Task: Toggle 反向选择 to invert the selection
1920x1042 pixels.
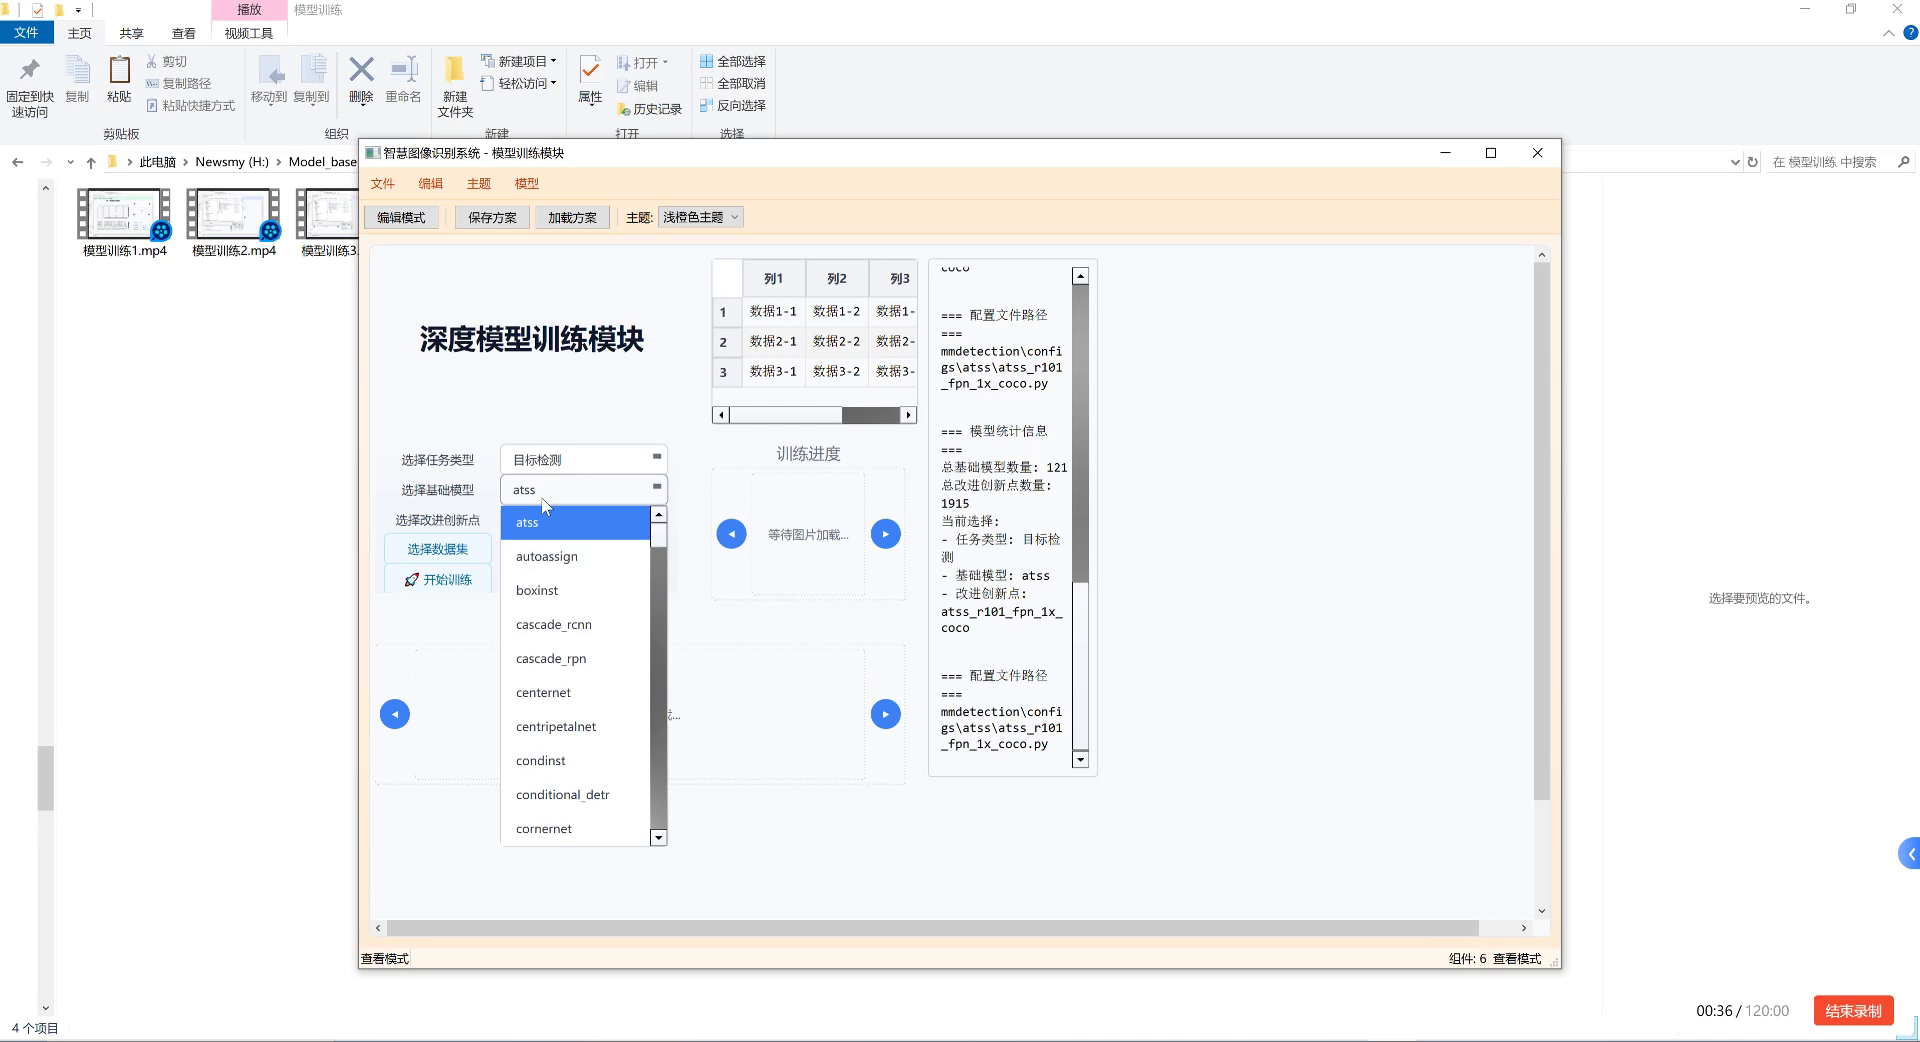Action: pos(733,105)
